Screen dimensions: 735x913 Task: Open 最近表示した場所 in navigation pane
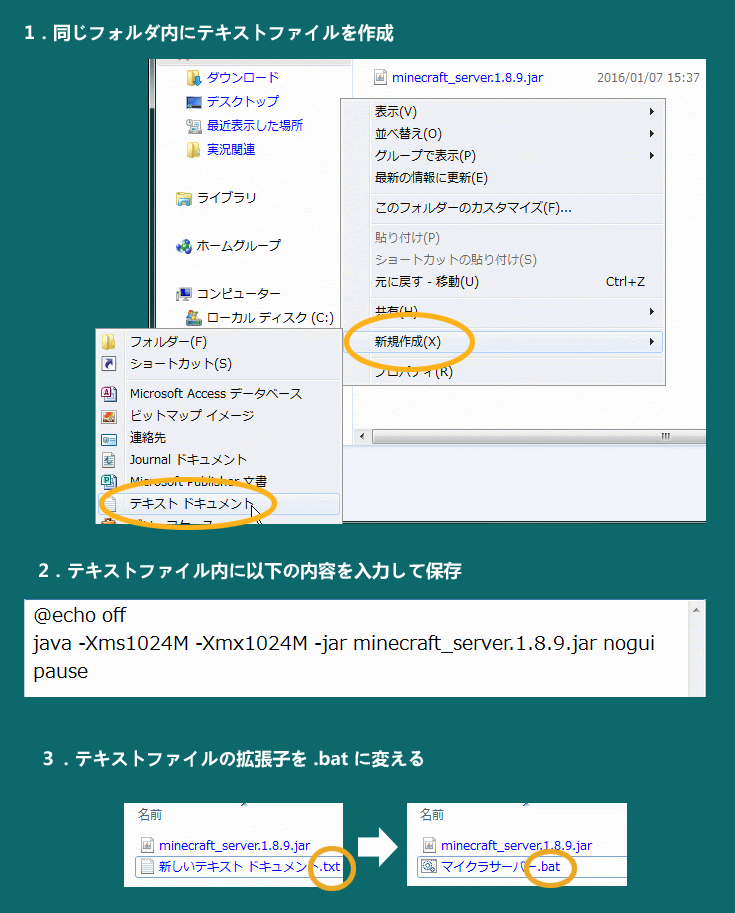tap(255, 126)
